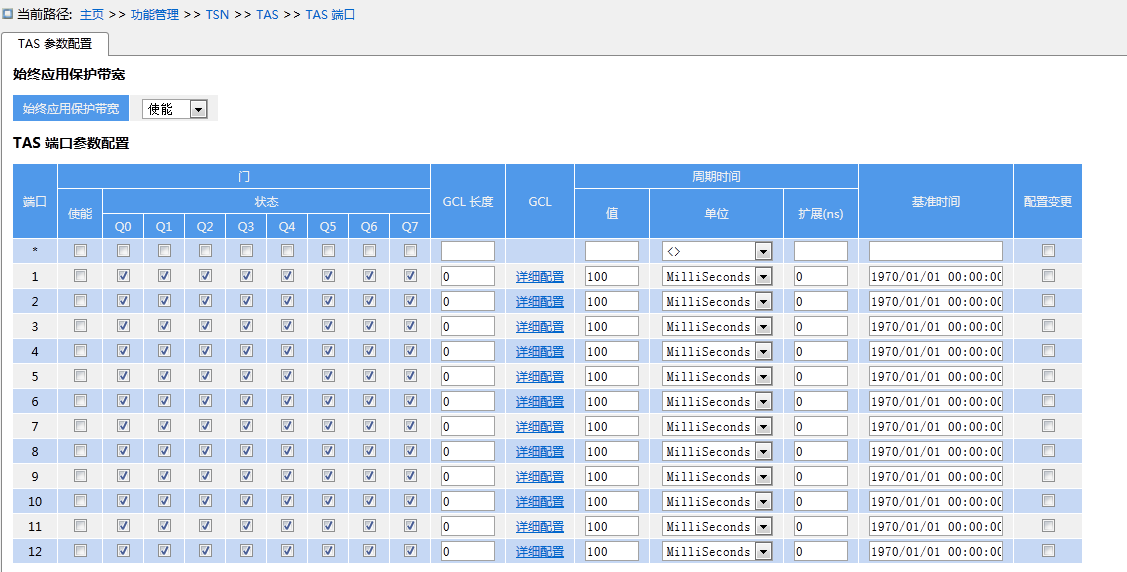This screenshot has width=1127, height=572.
Task: Go to 主页 in breadcrumb
Action: tap(92, 15)
